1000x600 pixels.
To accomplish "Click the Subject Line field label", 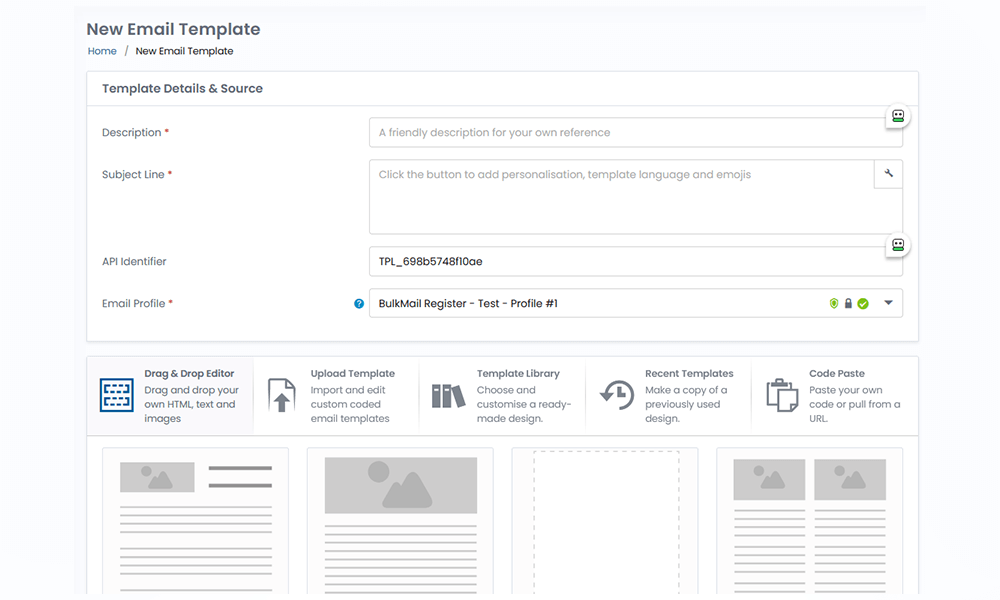I will (x=133, y=175).
